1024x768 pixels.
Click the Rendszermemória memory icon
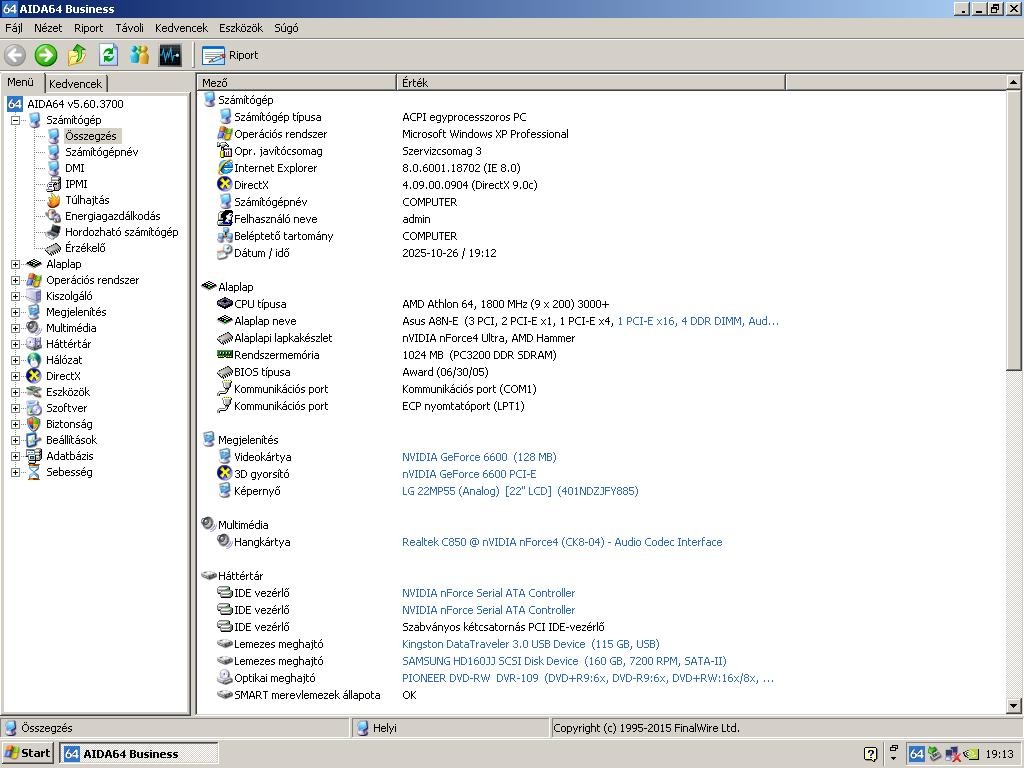click(225, 355)
